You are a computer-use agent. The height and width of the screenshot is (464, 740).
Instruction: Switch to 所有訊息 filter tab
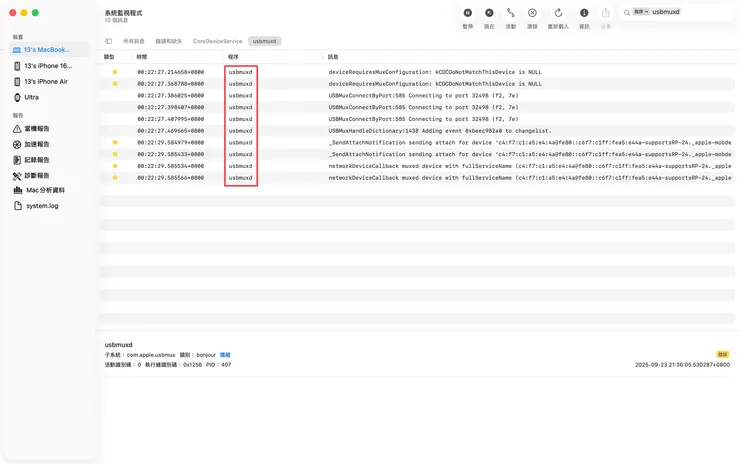134,41
